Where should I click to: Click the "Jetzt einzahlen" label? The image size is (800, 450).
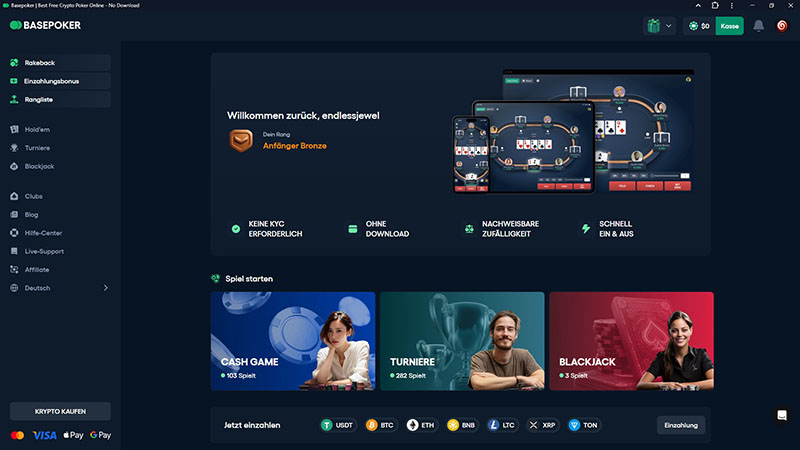(x=252, y=425)
